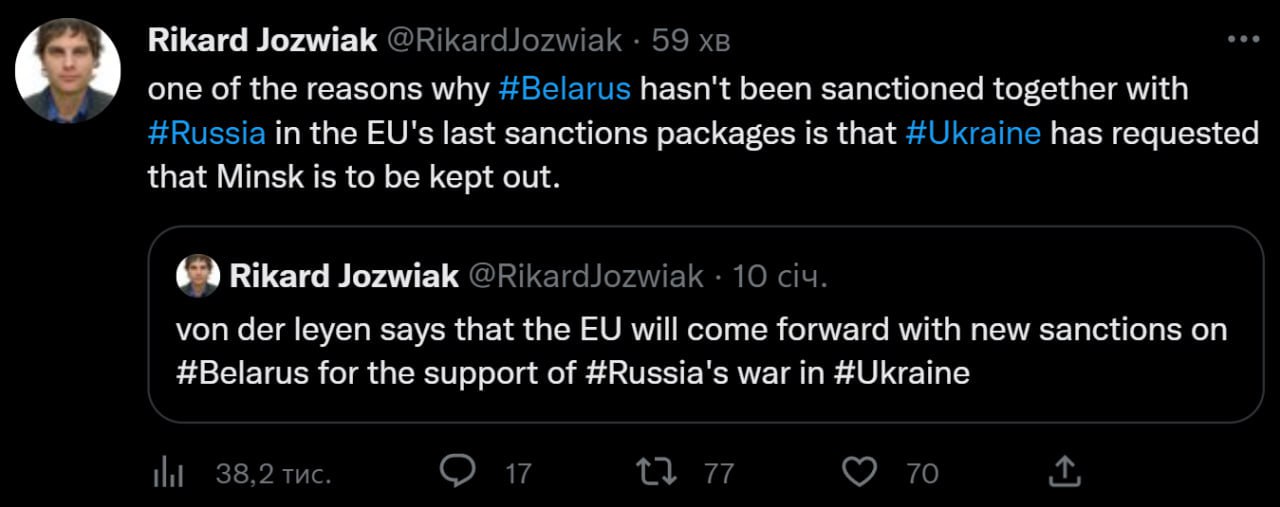
Task: Open the #Belarus hashtag in main tweet
Action: [564, 88]
